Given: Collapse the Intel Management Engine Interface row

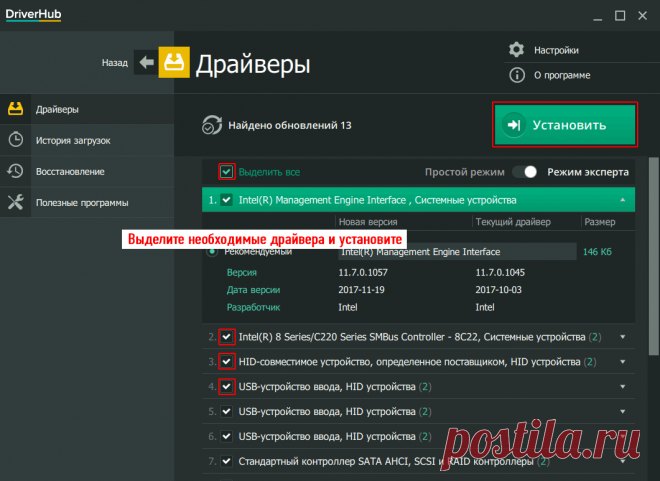Looking at the screenshot, I should point(623,200).
